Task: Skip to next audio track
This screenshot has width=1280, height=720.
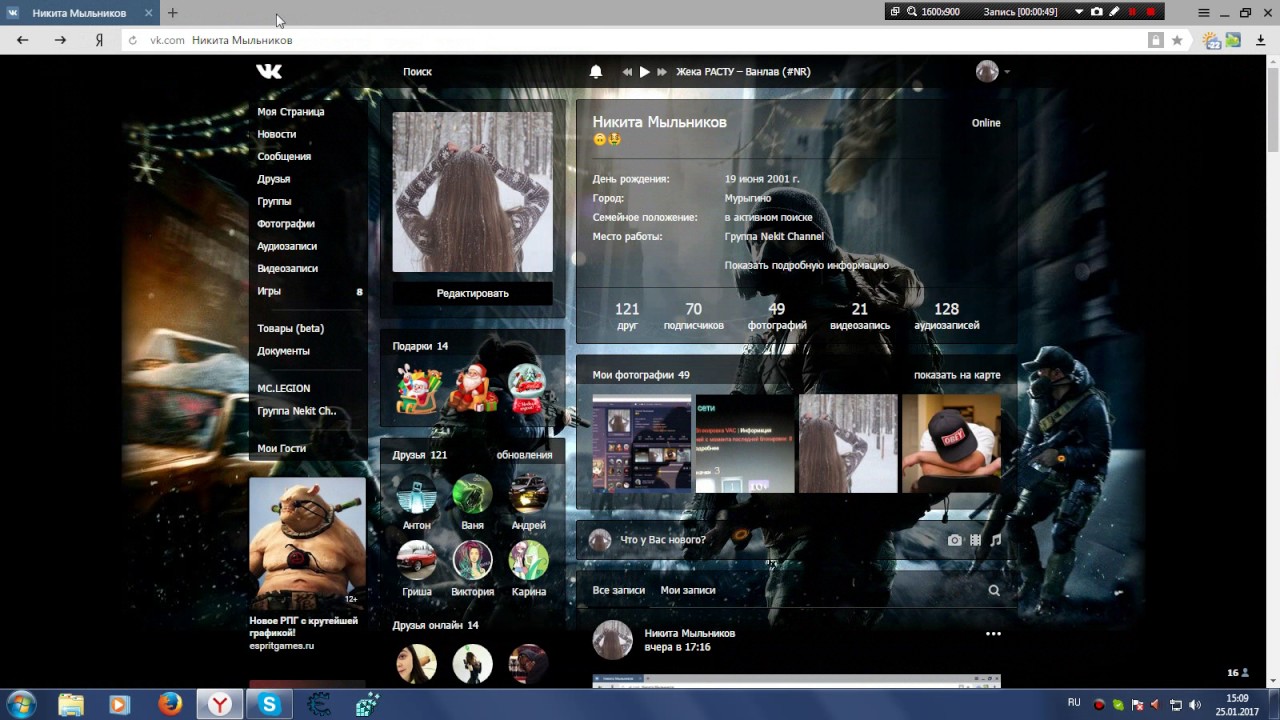Action: tap(662, 72)
